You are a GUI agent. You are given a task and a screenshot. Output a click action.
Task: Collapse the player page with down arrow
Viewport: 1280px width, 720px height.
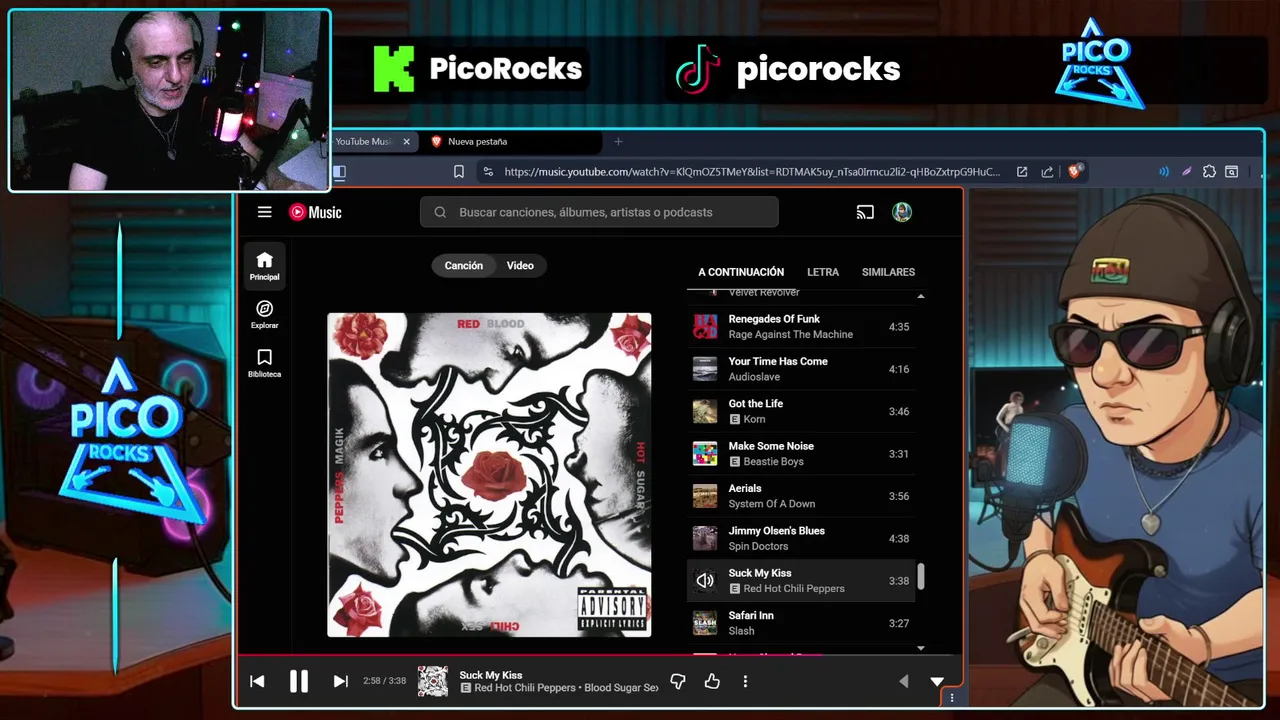(x=937, y=681)
